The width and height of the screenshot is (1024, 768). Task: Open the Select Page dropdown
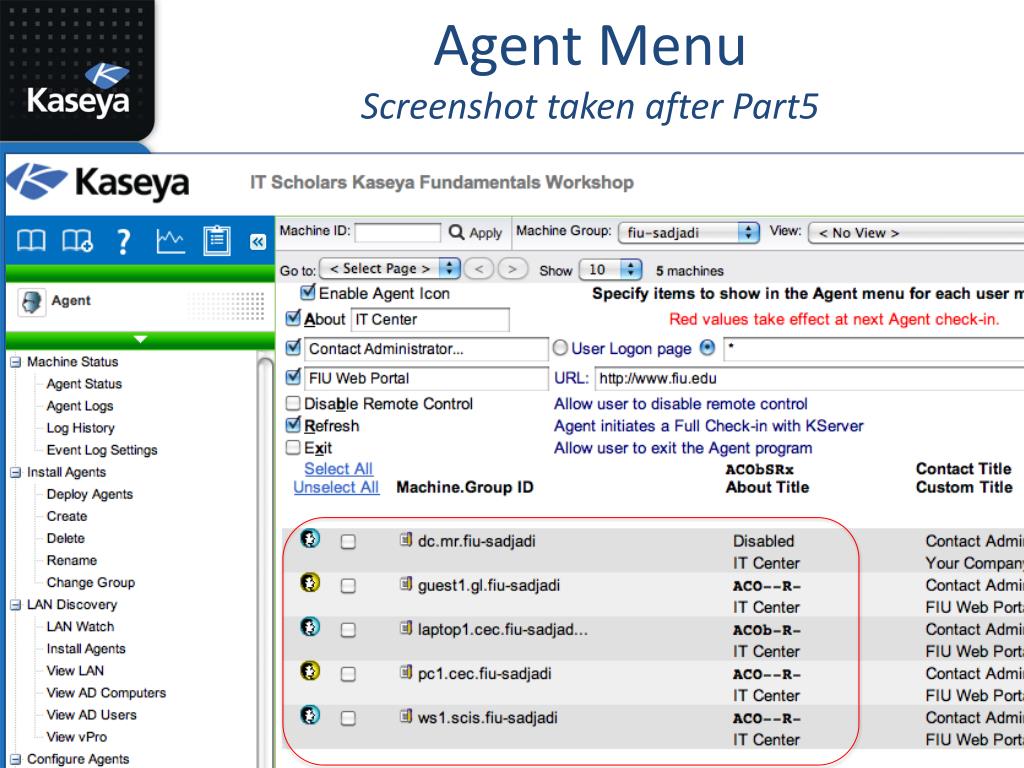[390, 268]
